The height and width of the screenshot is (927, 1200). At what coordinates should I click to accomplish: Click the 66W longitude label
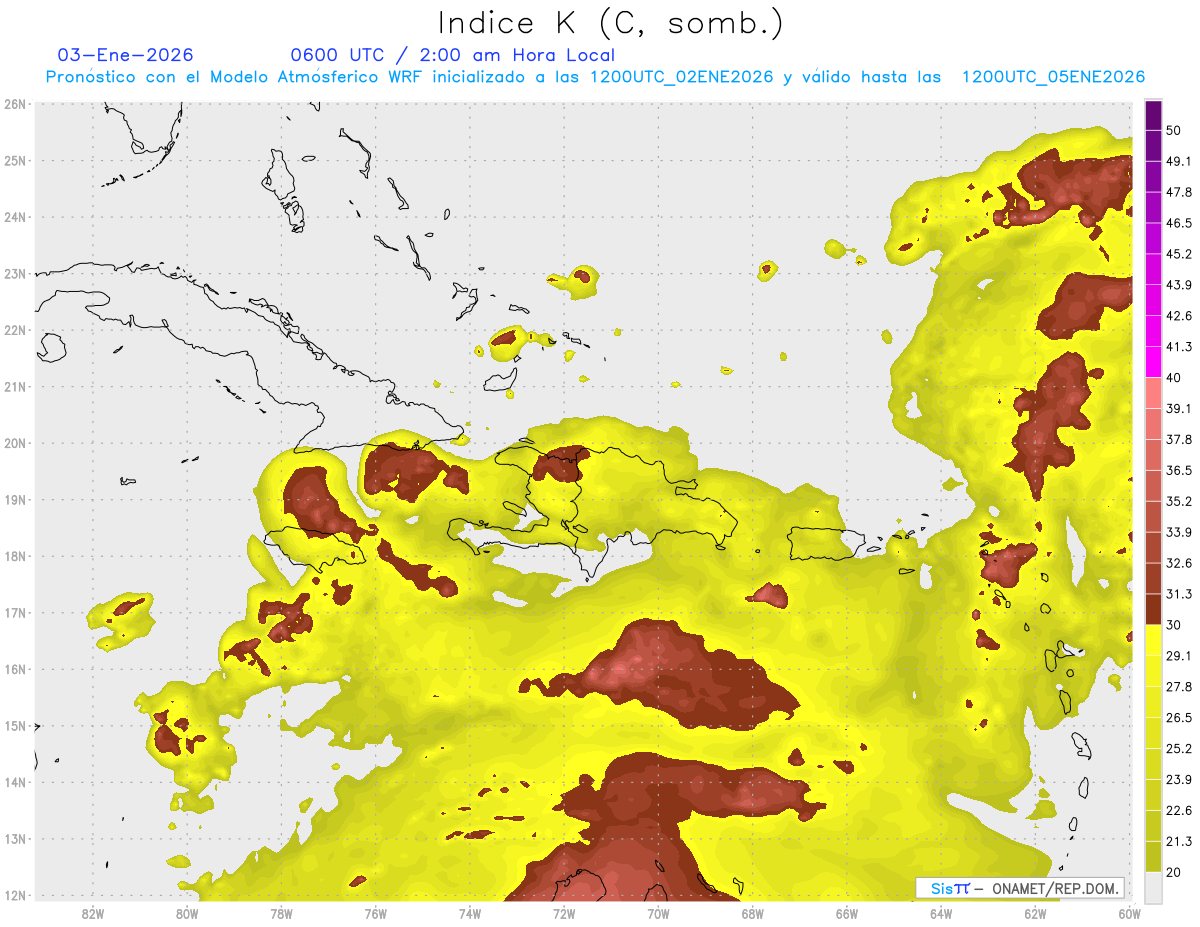click(x=847, y=913)
